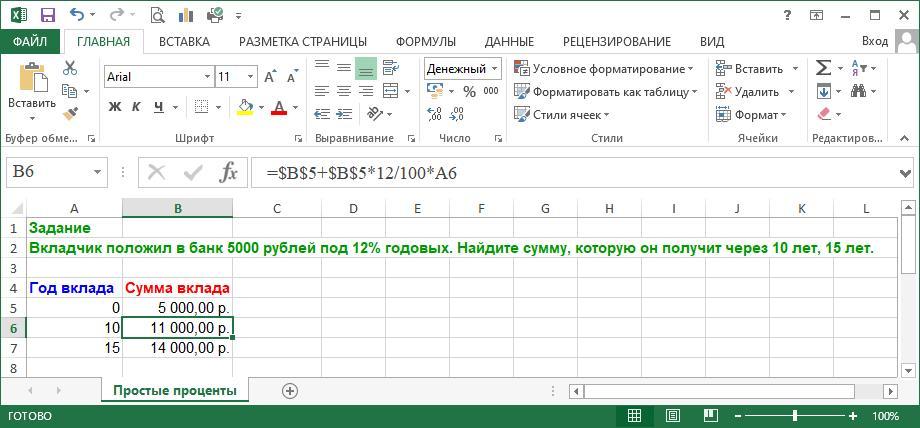Click the percent style icon
This screenshot has width=920, height=428.
tap(469, 91)
